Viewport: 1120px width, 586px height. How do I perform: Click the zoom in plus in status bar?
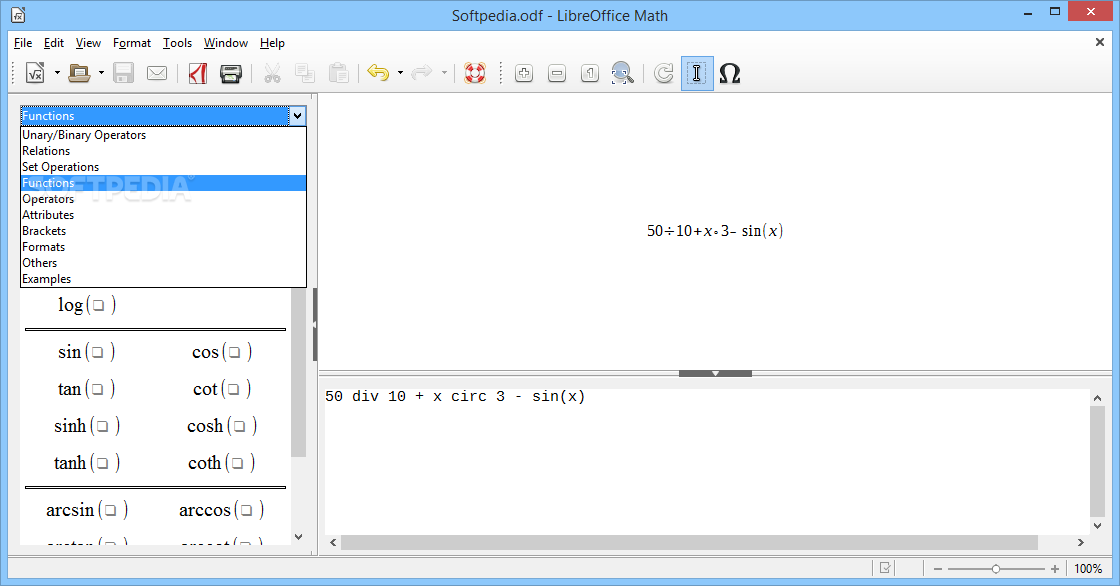(1055, 569)
